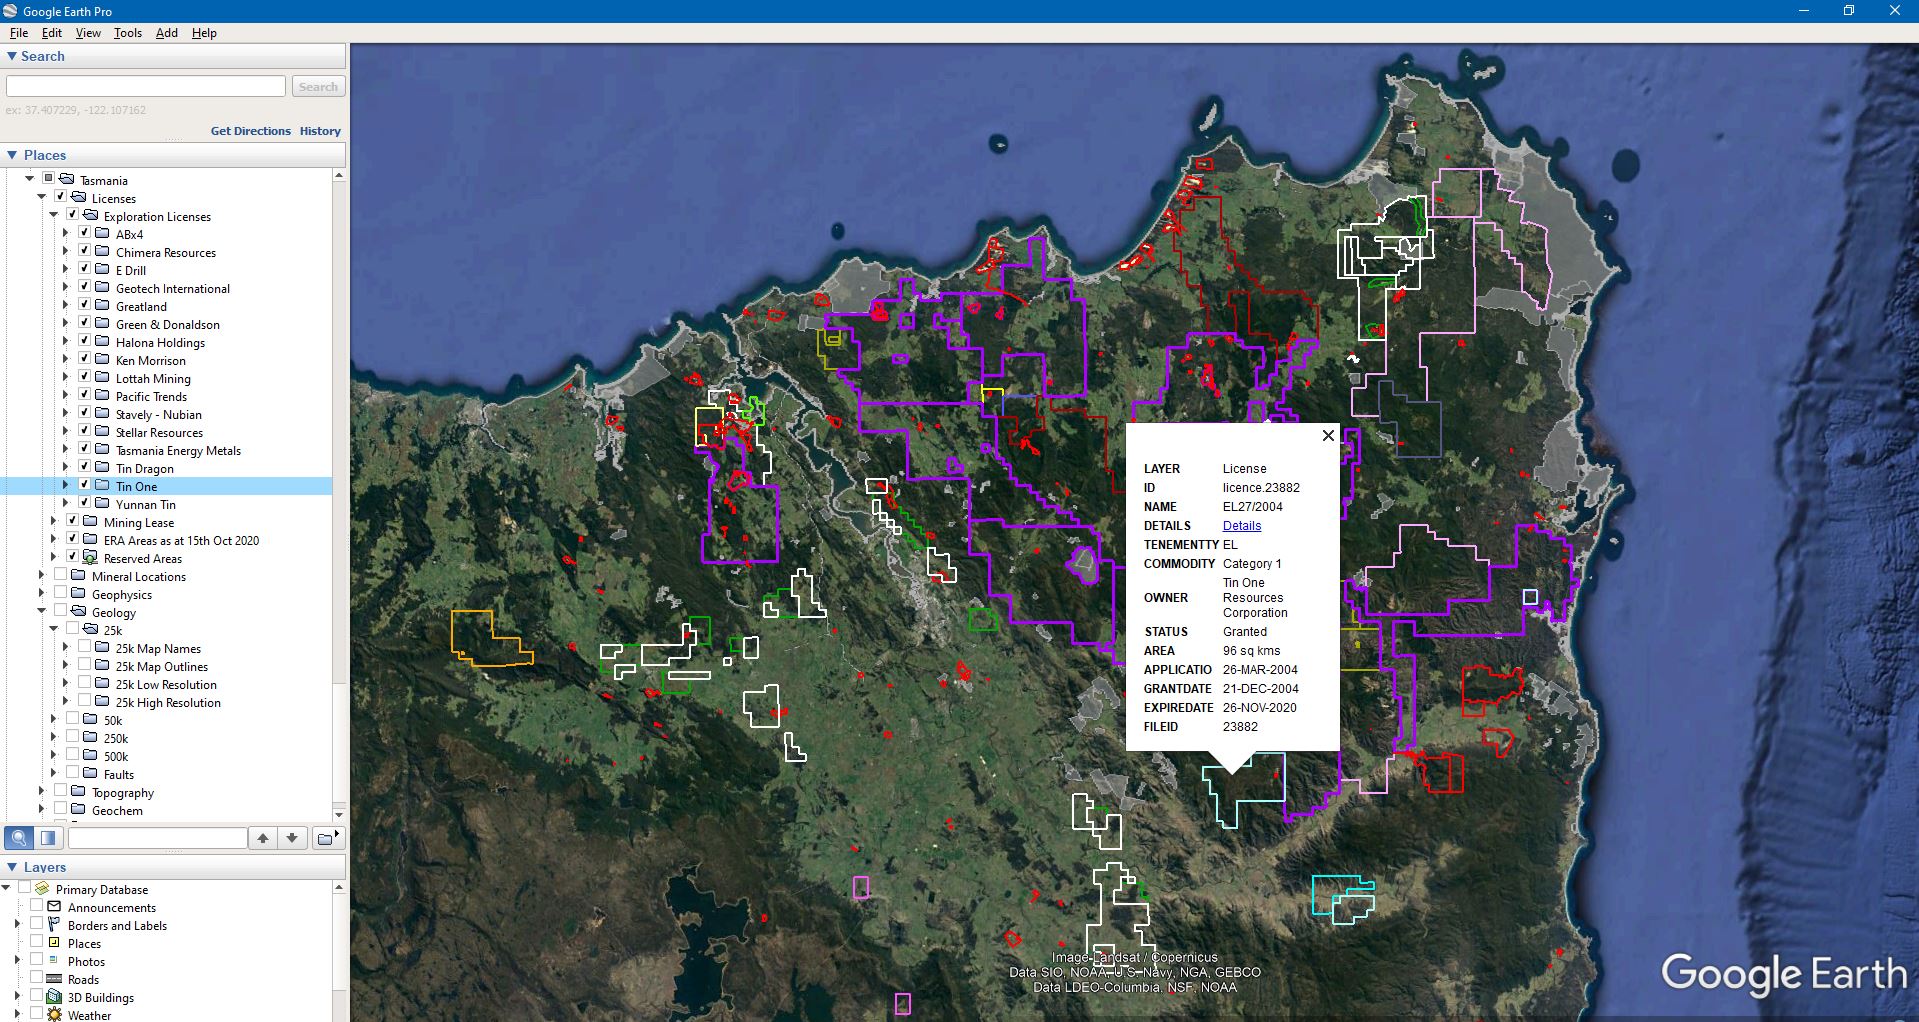Uncheck the Mining Lease checkbox
The width and height of the screenshot is (1919, 1022).
click(72, 522)
